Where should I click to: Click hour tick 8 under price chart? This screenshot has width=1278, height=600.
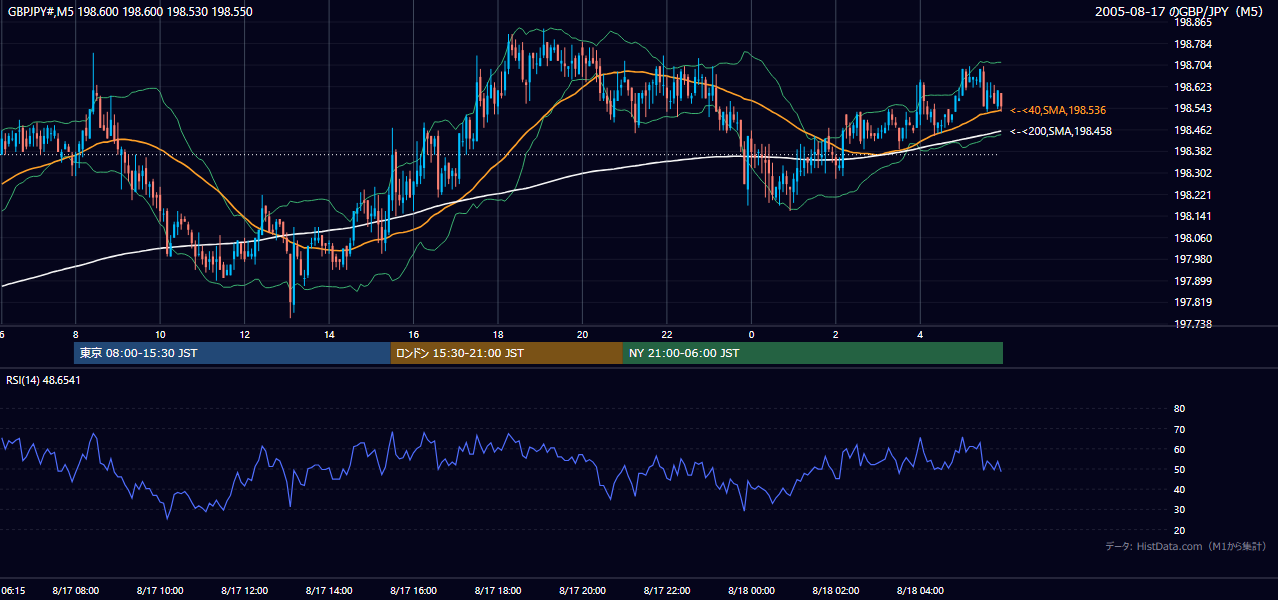tap(75, 334)
